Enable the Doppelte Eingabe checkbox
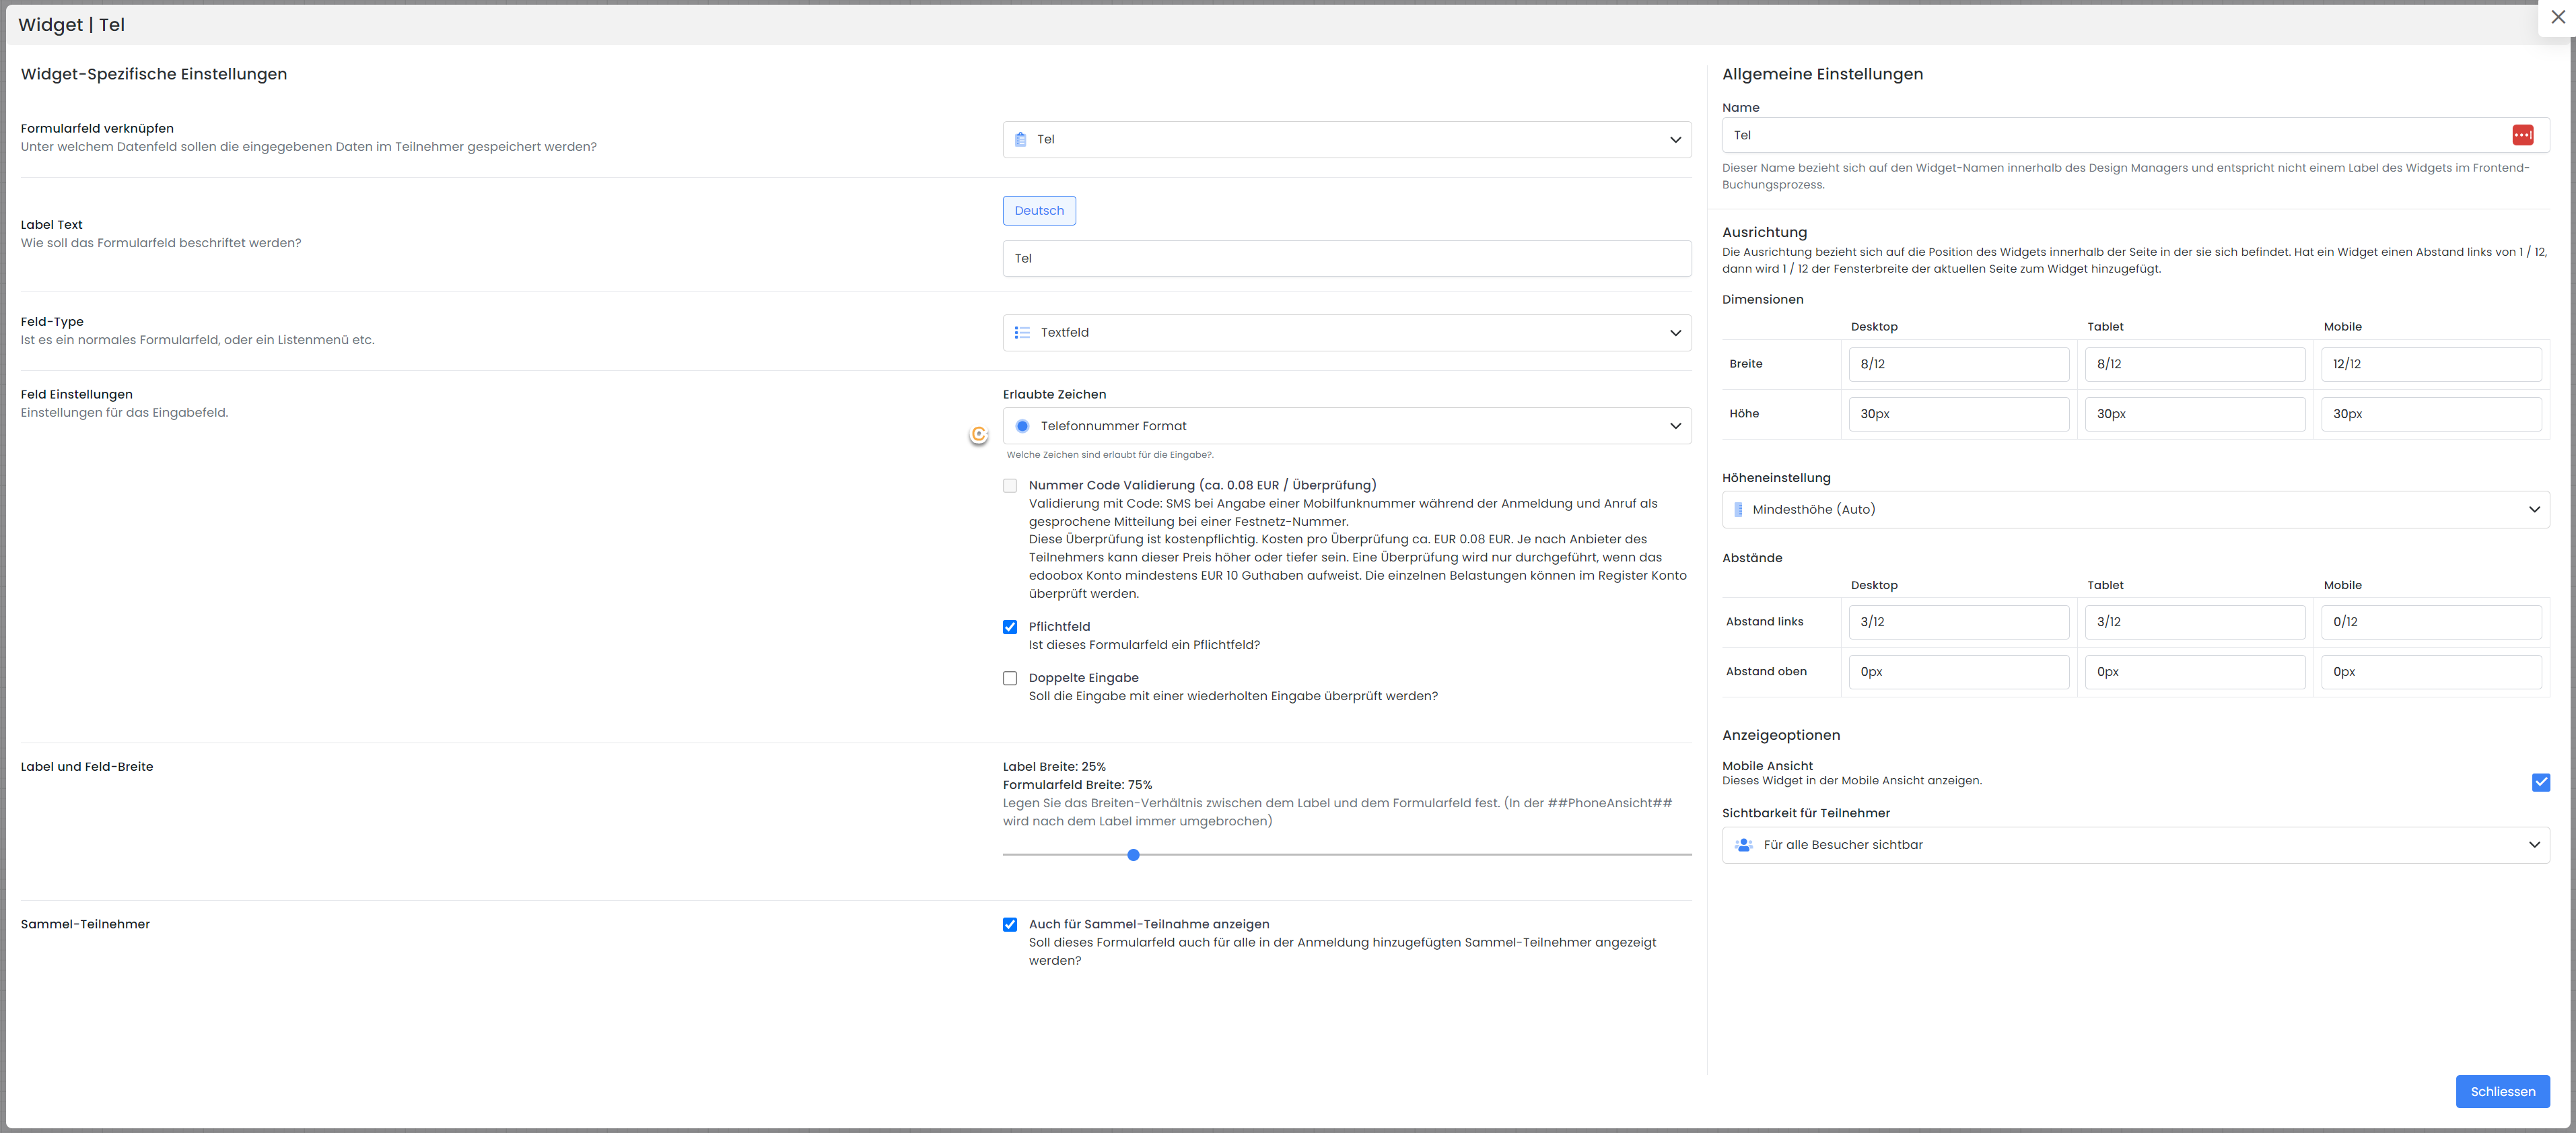Viewport: 2576px width, 1133px height. 1010,679
